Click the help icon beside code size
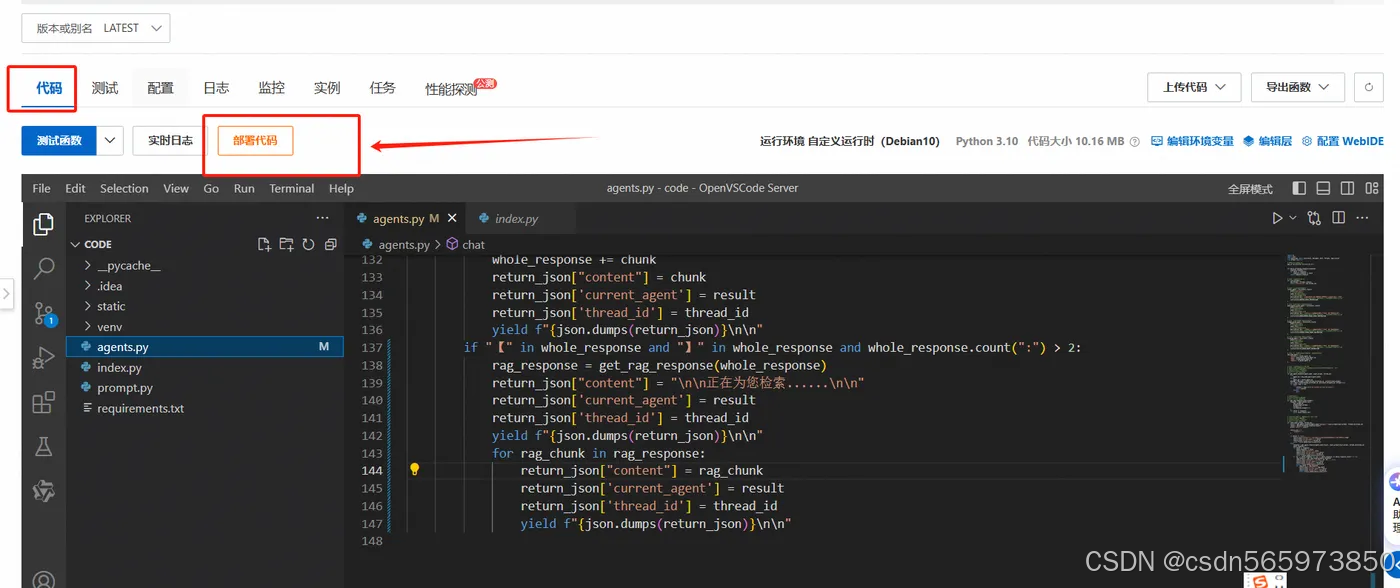Viewport: 1400px width, 588px height. pyautogui.click(x=1134, y=142)
